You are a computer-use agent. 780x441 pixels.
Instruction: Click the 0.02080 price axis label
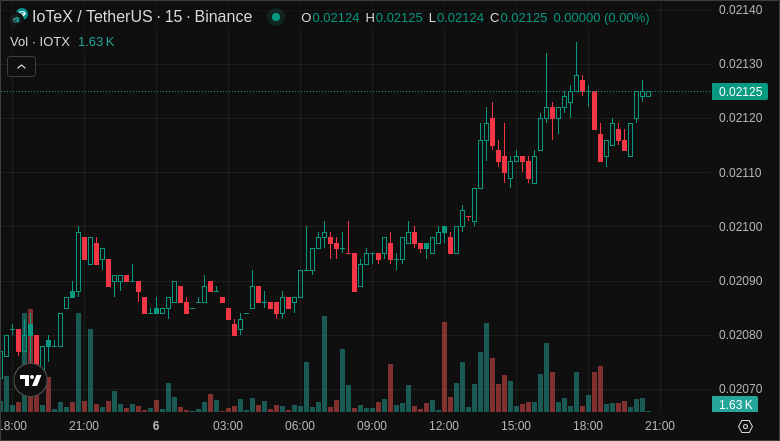click(x=740, y=335)
